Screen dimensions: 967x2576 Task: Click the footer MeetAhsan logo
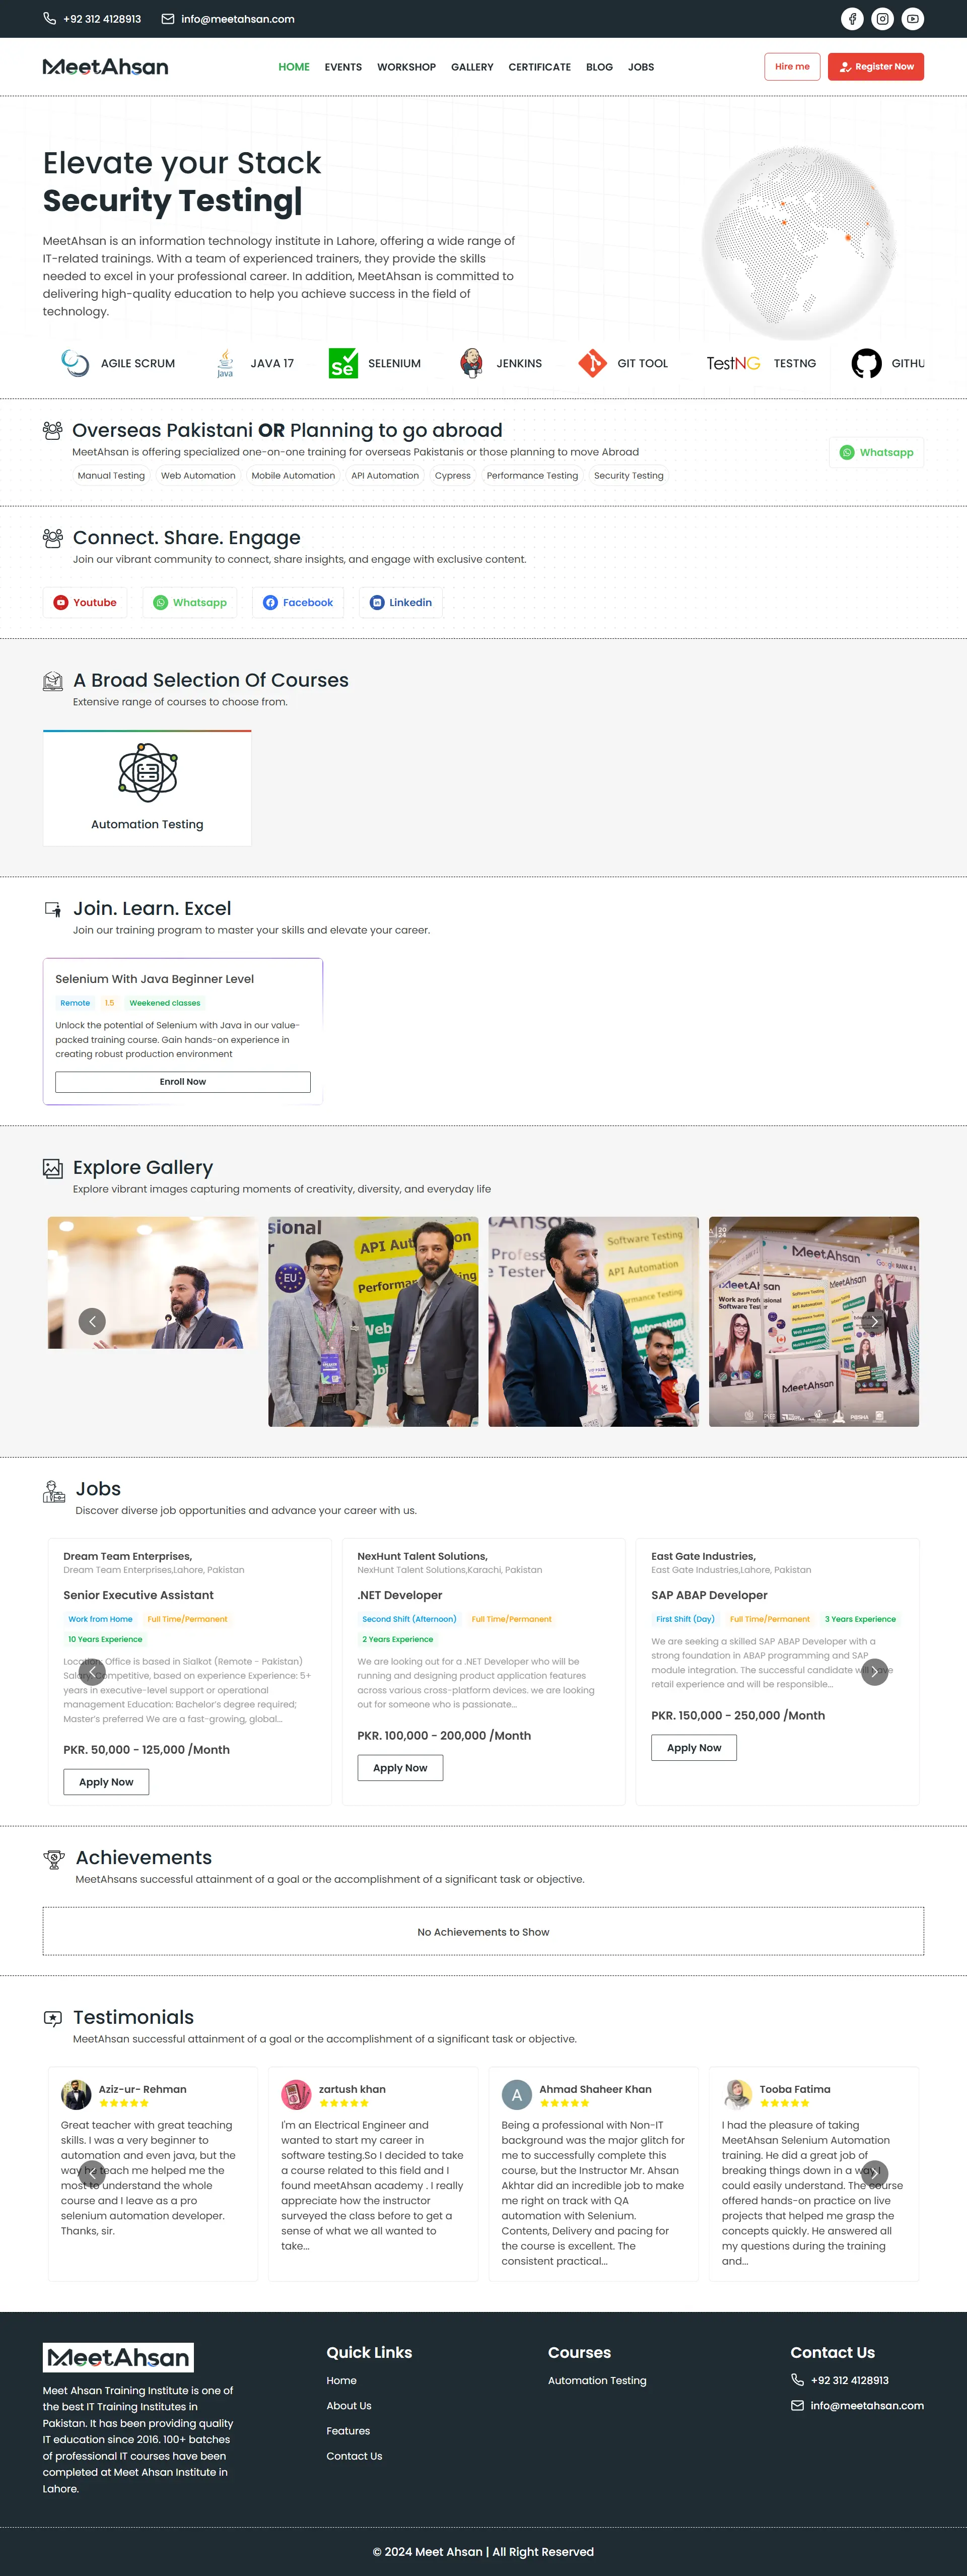[x=118, y=2357]
